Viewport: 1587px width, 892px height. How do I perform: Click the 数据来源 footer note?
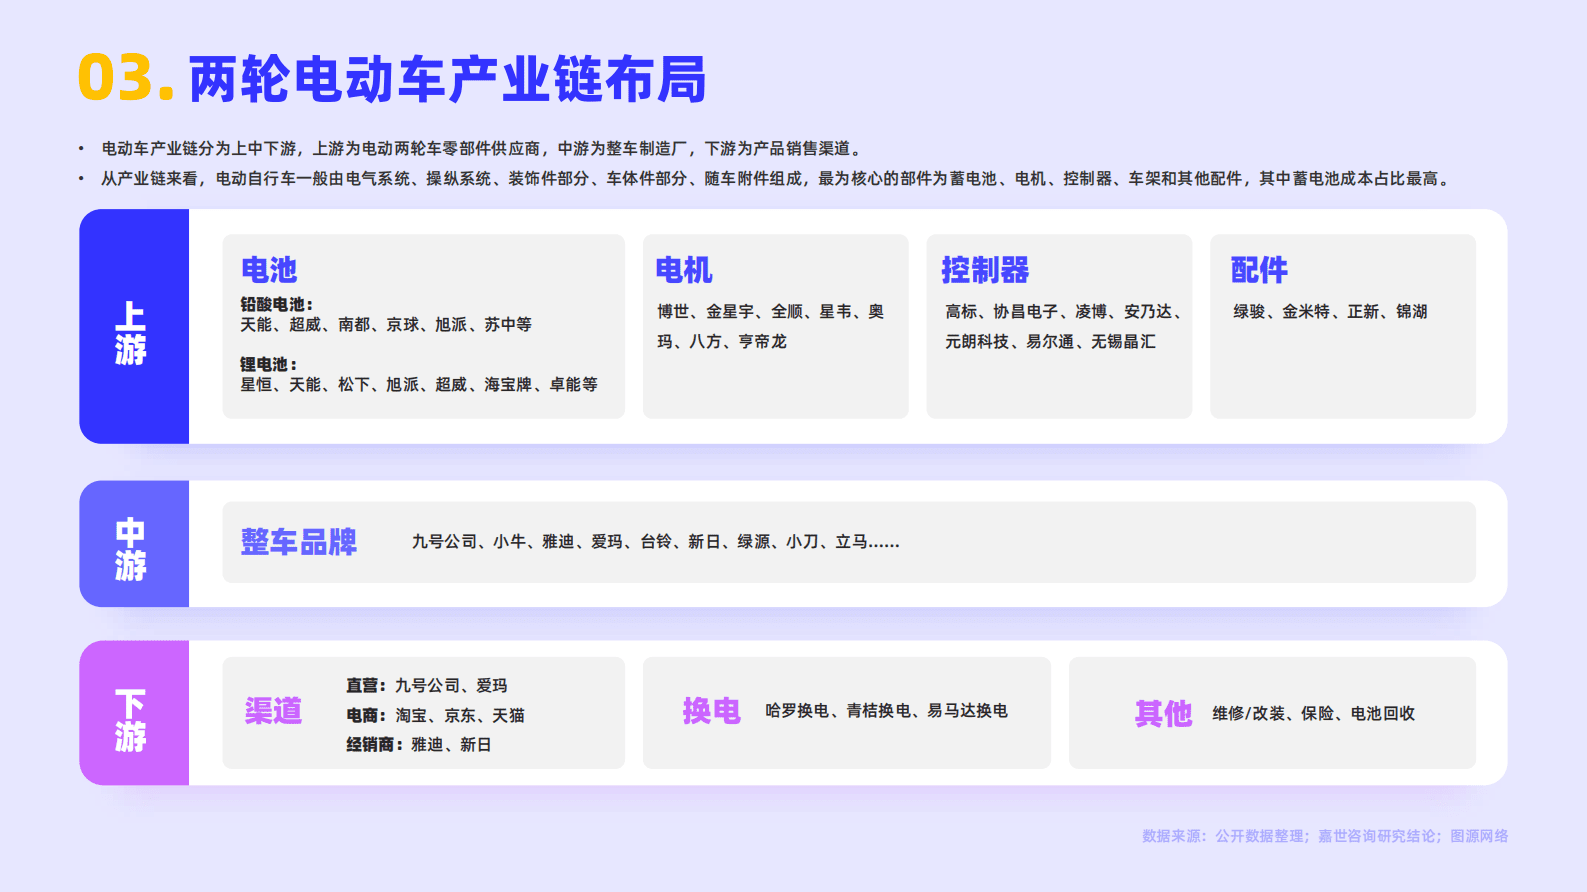pos(1325,836)
